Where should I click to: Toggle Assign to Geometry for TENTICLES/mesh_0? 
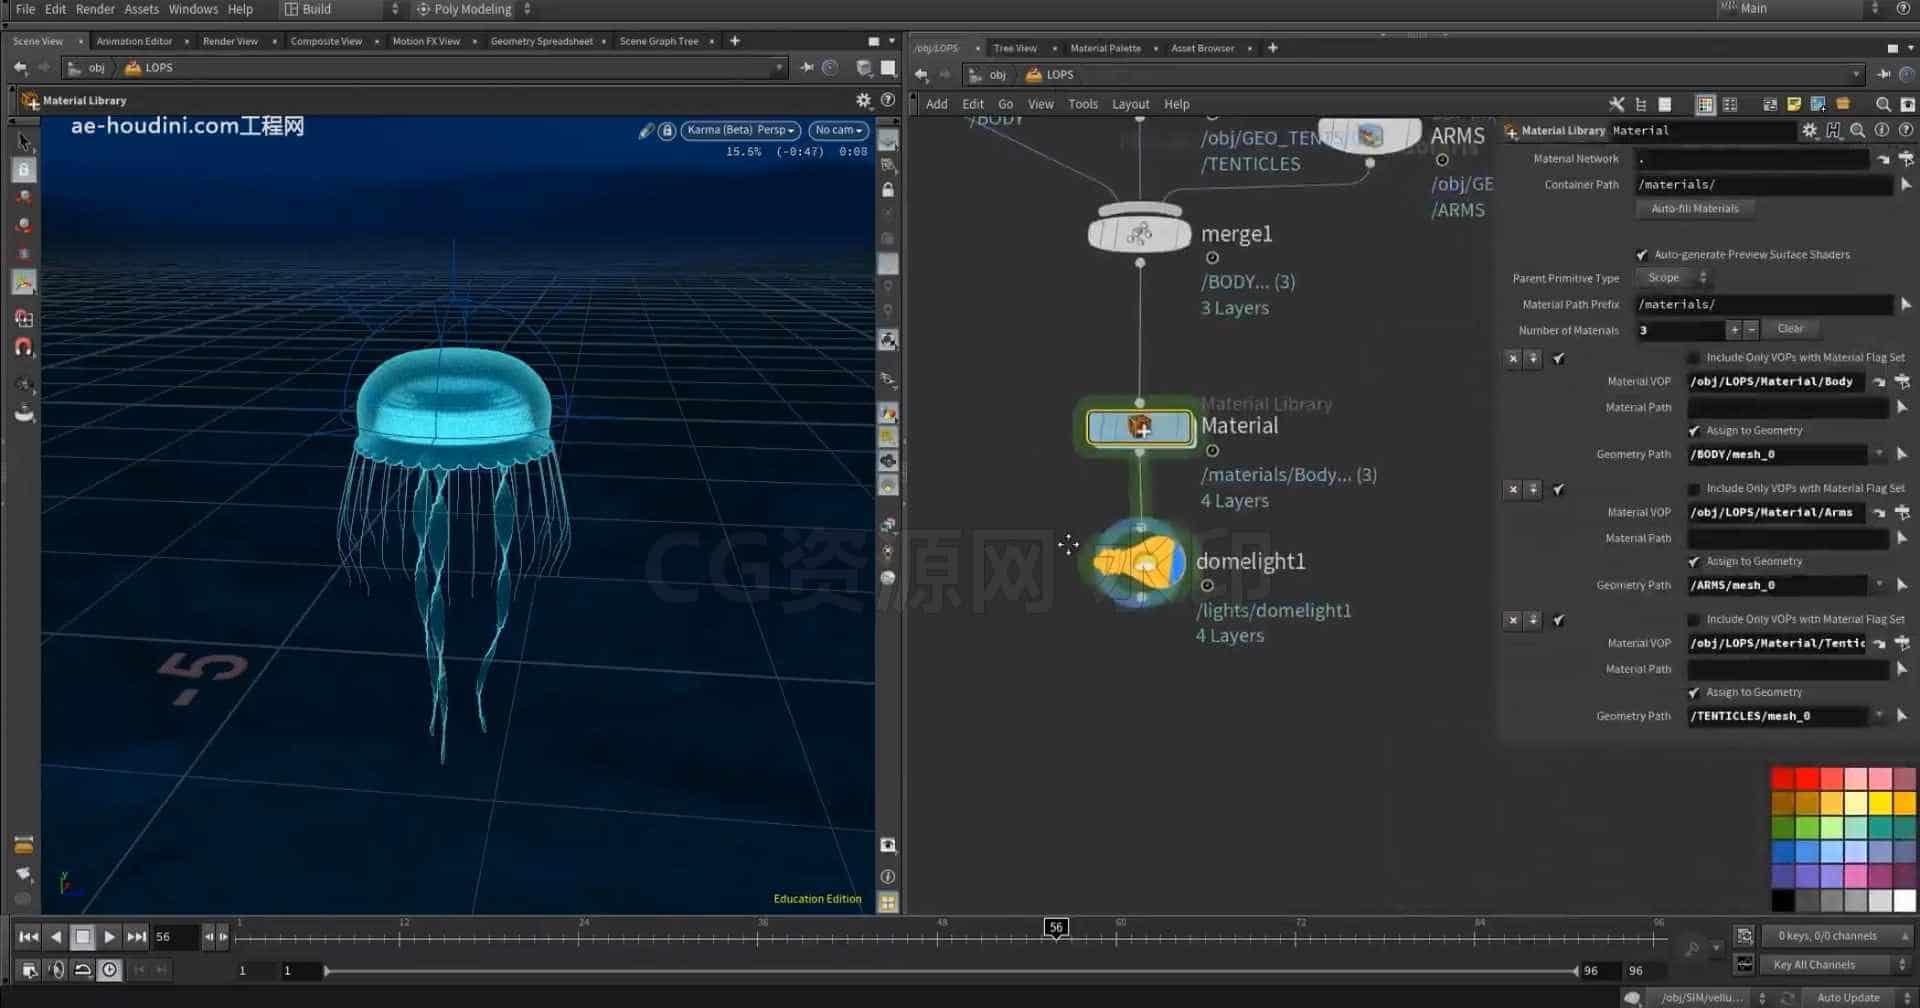1693,693
